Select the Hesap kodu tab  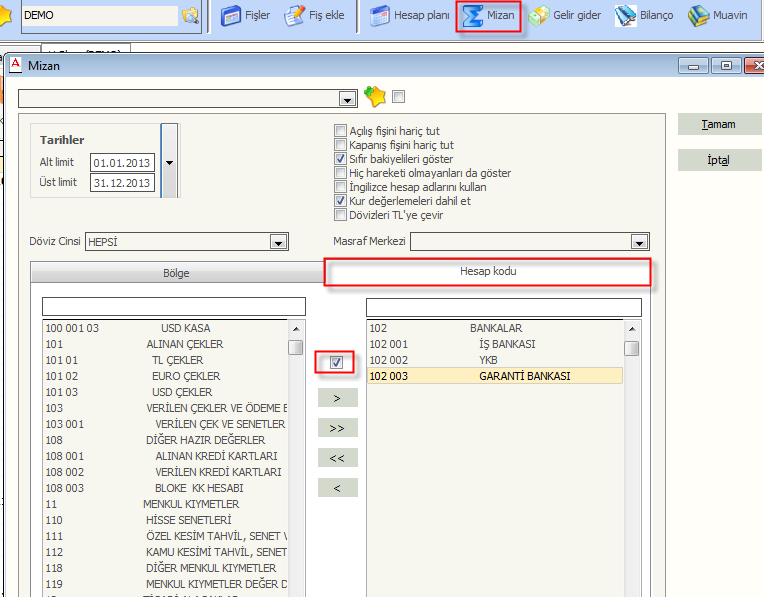point(487,272)
